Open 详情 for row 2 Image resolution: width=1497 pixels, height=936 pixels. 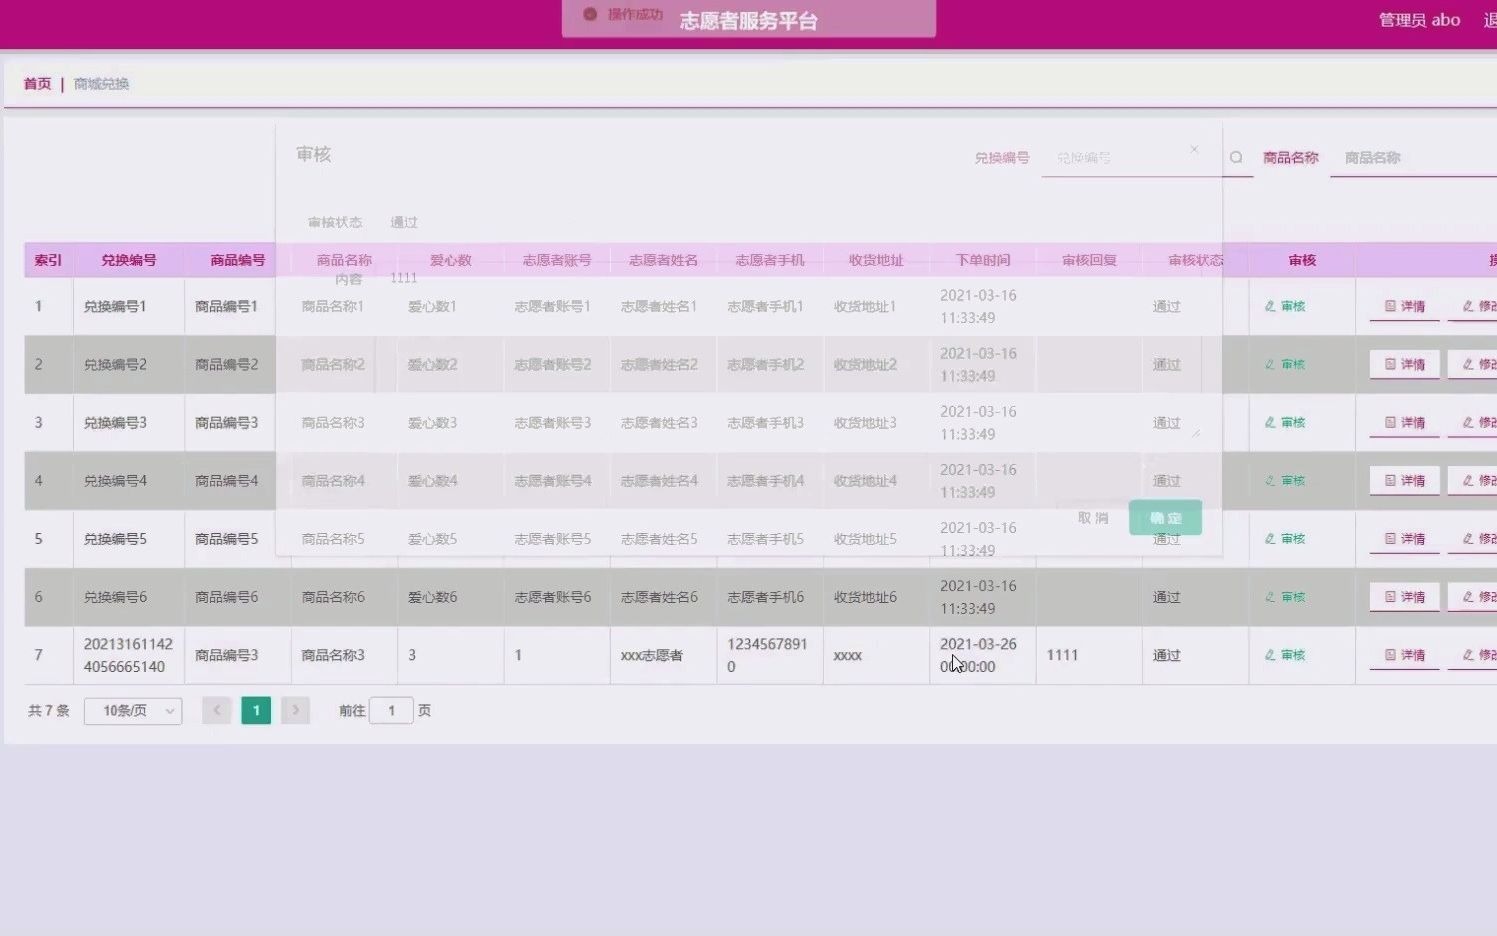click(1404, 364)
